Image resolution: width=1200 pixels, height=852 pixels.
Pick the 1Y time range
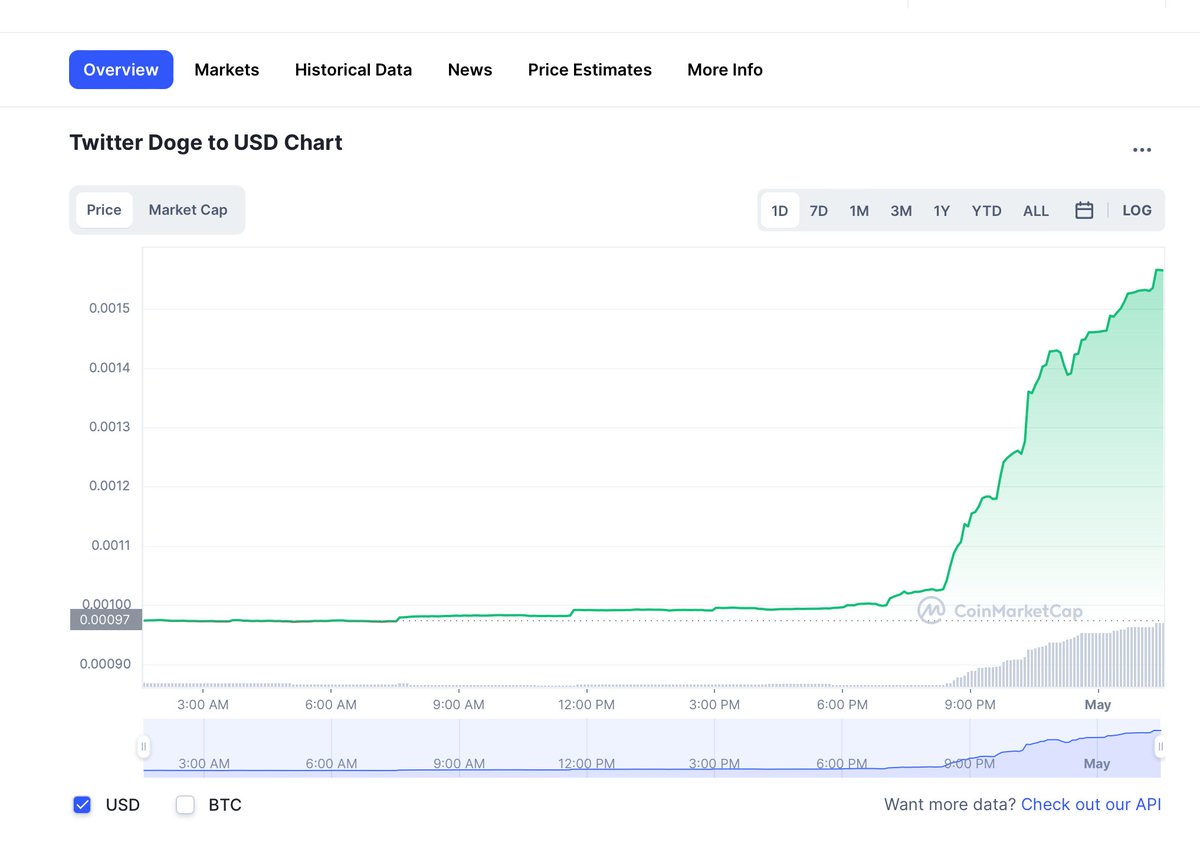point(942,210)
